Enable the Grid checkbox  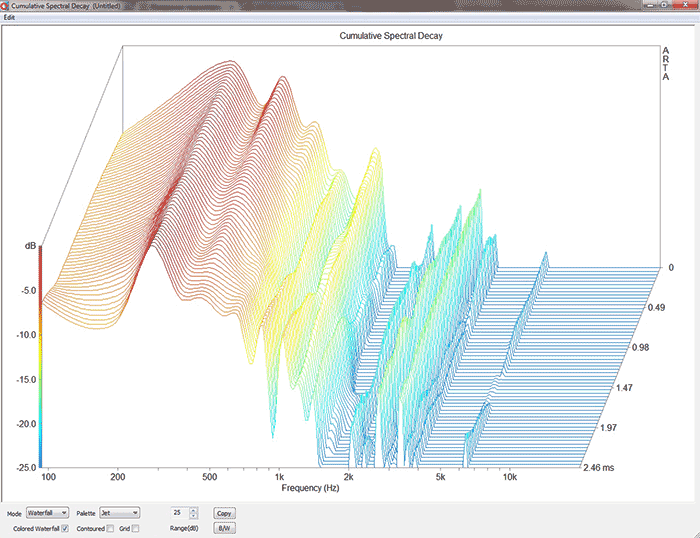[x=135, y=528]
